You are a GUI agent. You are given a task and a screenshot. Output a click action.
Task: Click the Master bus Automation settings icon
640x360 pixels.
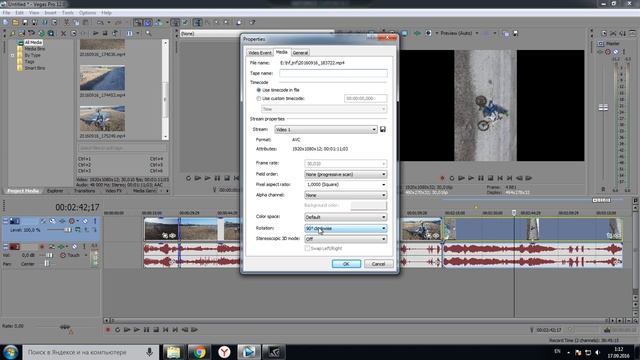click(x=608, y=52)
